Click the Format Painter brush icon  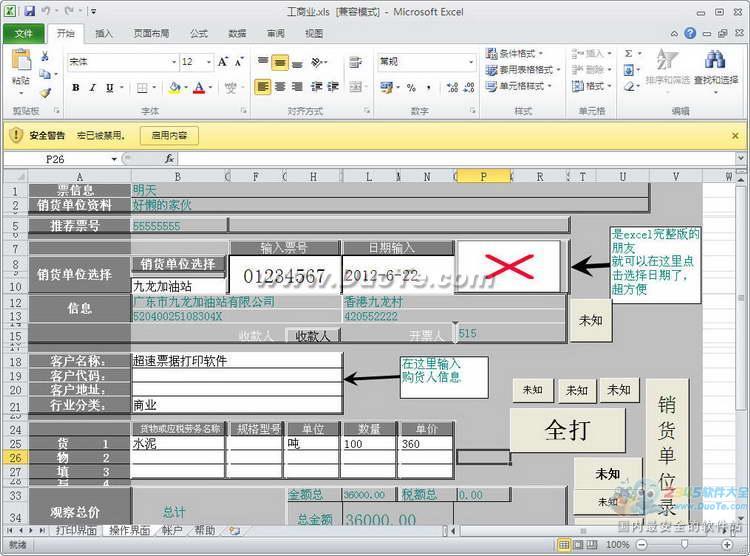pos(45,92)
